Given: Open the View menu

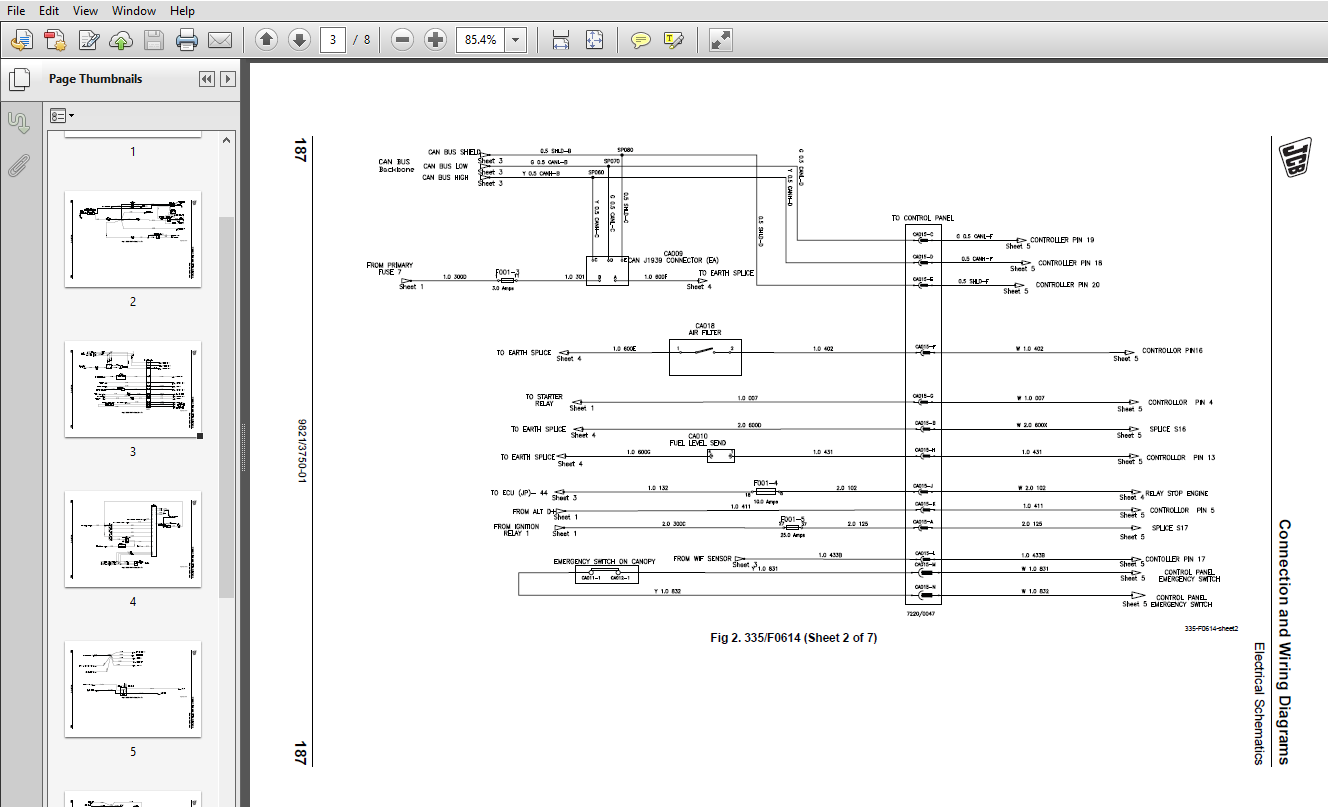Looking at the screenshot, I should click(86, 10).
